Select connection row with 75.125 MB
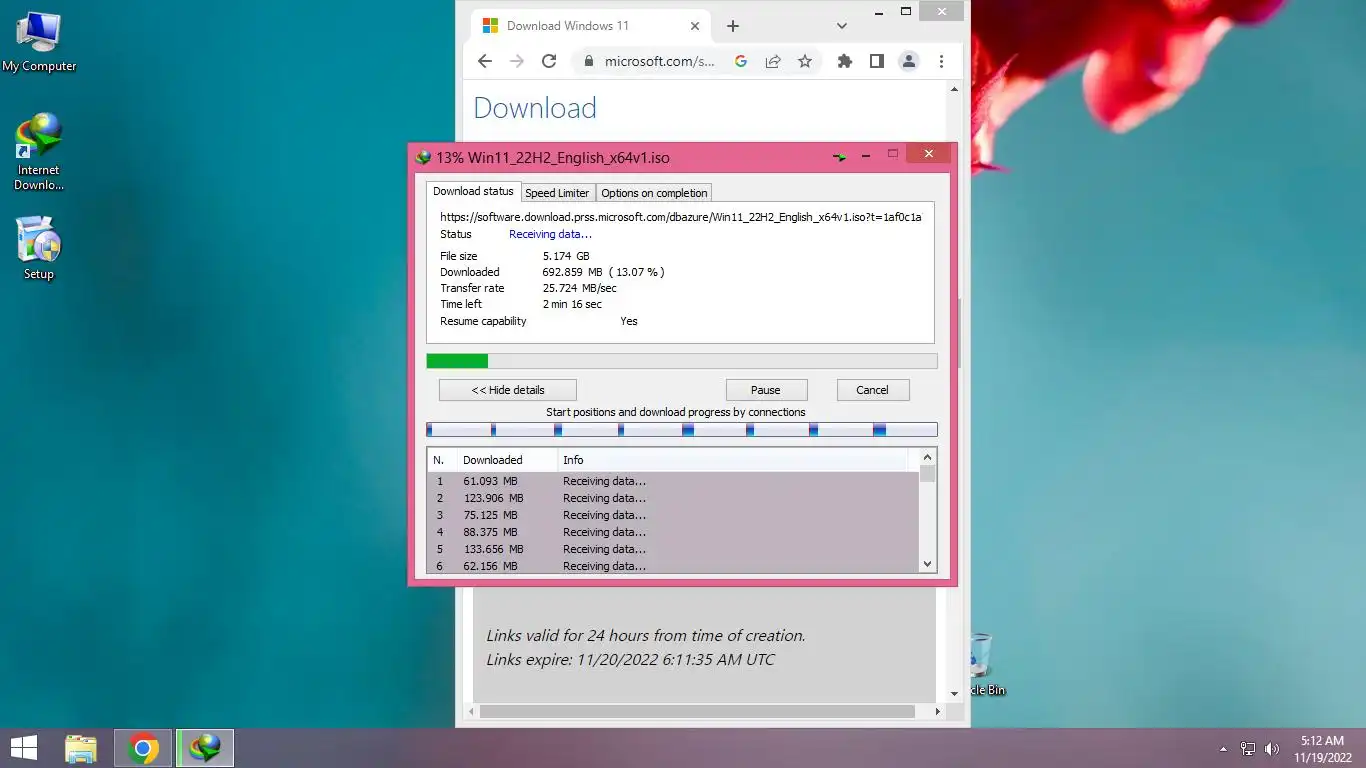Viewport: 1366px width, 768px height. click(x=673, y=515)
